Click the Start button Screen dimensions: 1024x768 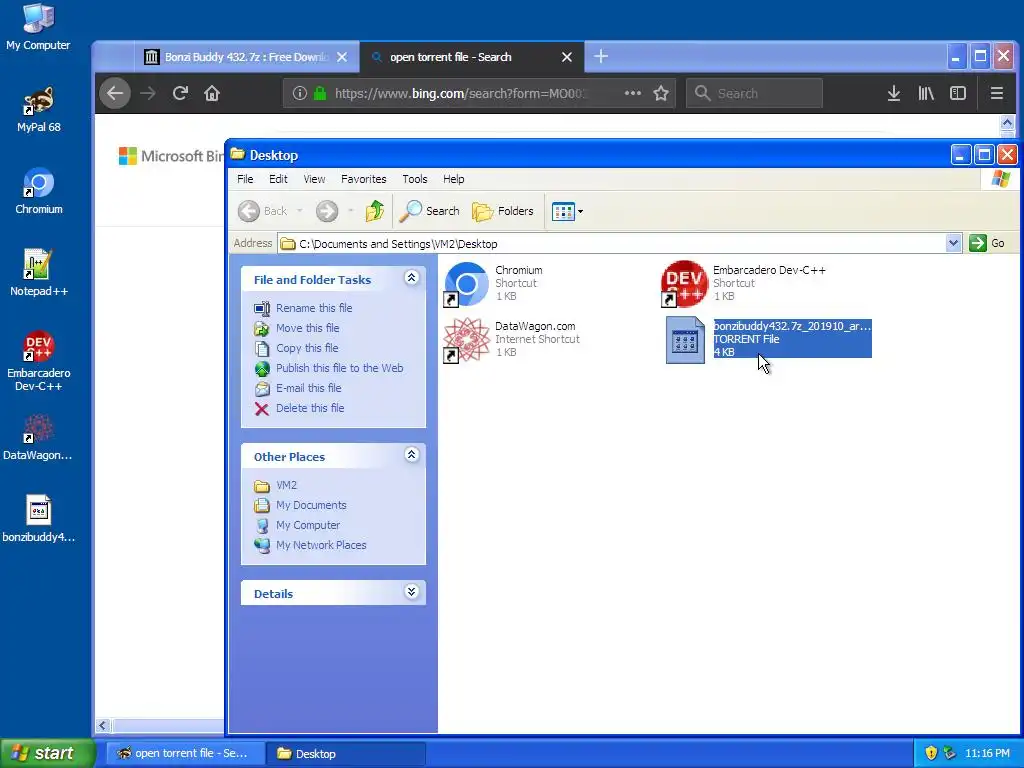coord(48,754)
